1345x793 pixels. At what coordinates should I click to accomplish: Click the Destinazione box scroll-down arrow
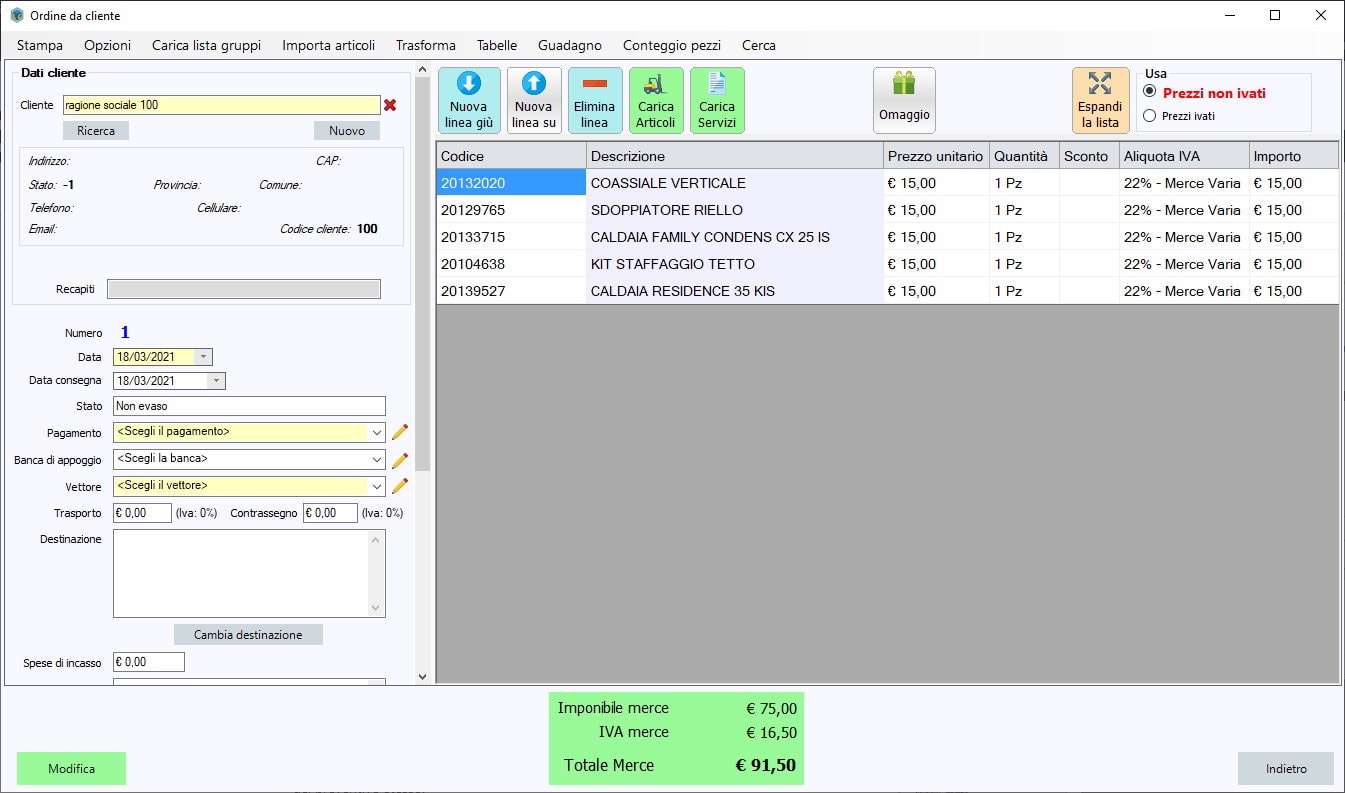(x=377, y=607)
